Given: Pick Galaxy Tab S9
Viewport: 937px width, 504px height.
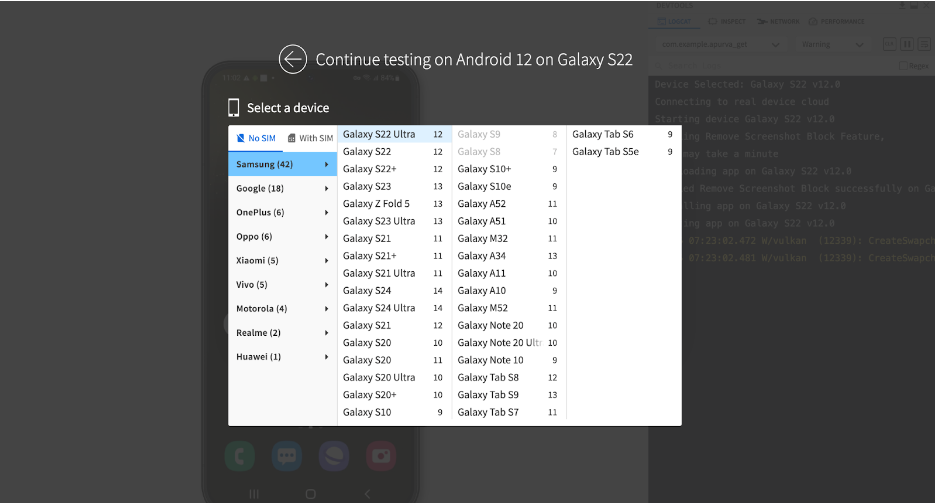Looking at the screenshot, I should [x=509, y=395].
